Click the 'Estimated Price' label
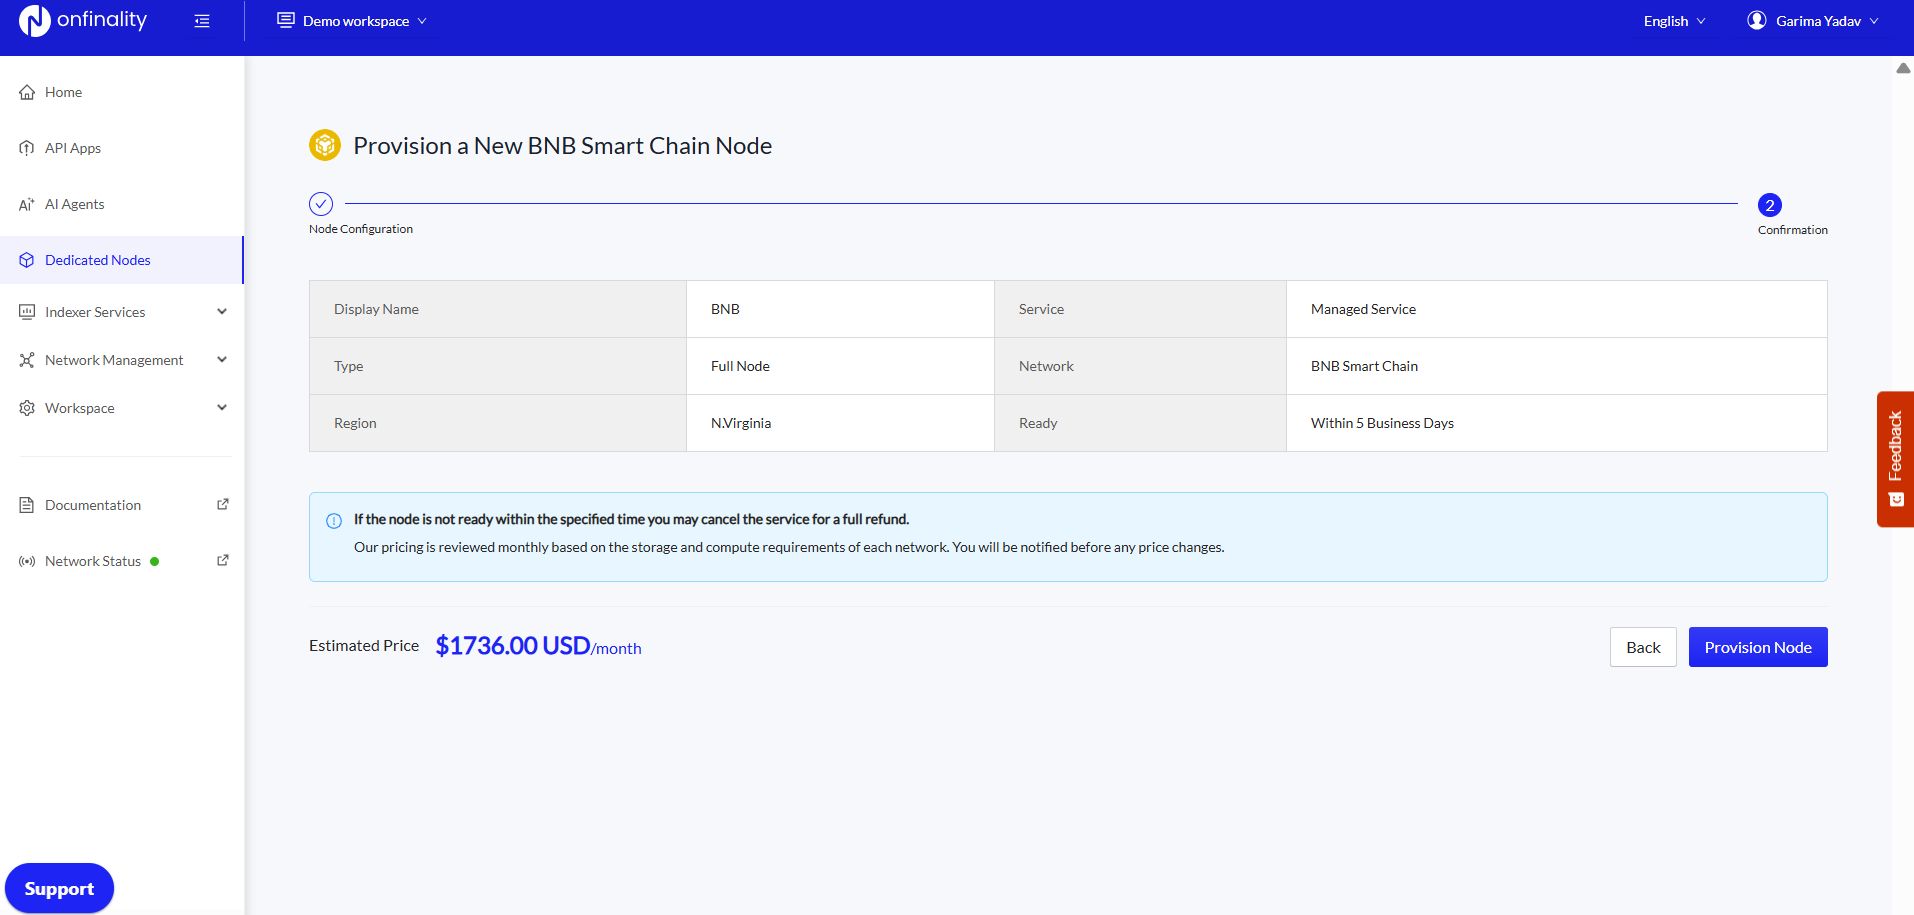The width and height of the screenshot is (1914, 915). (364, 646)
